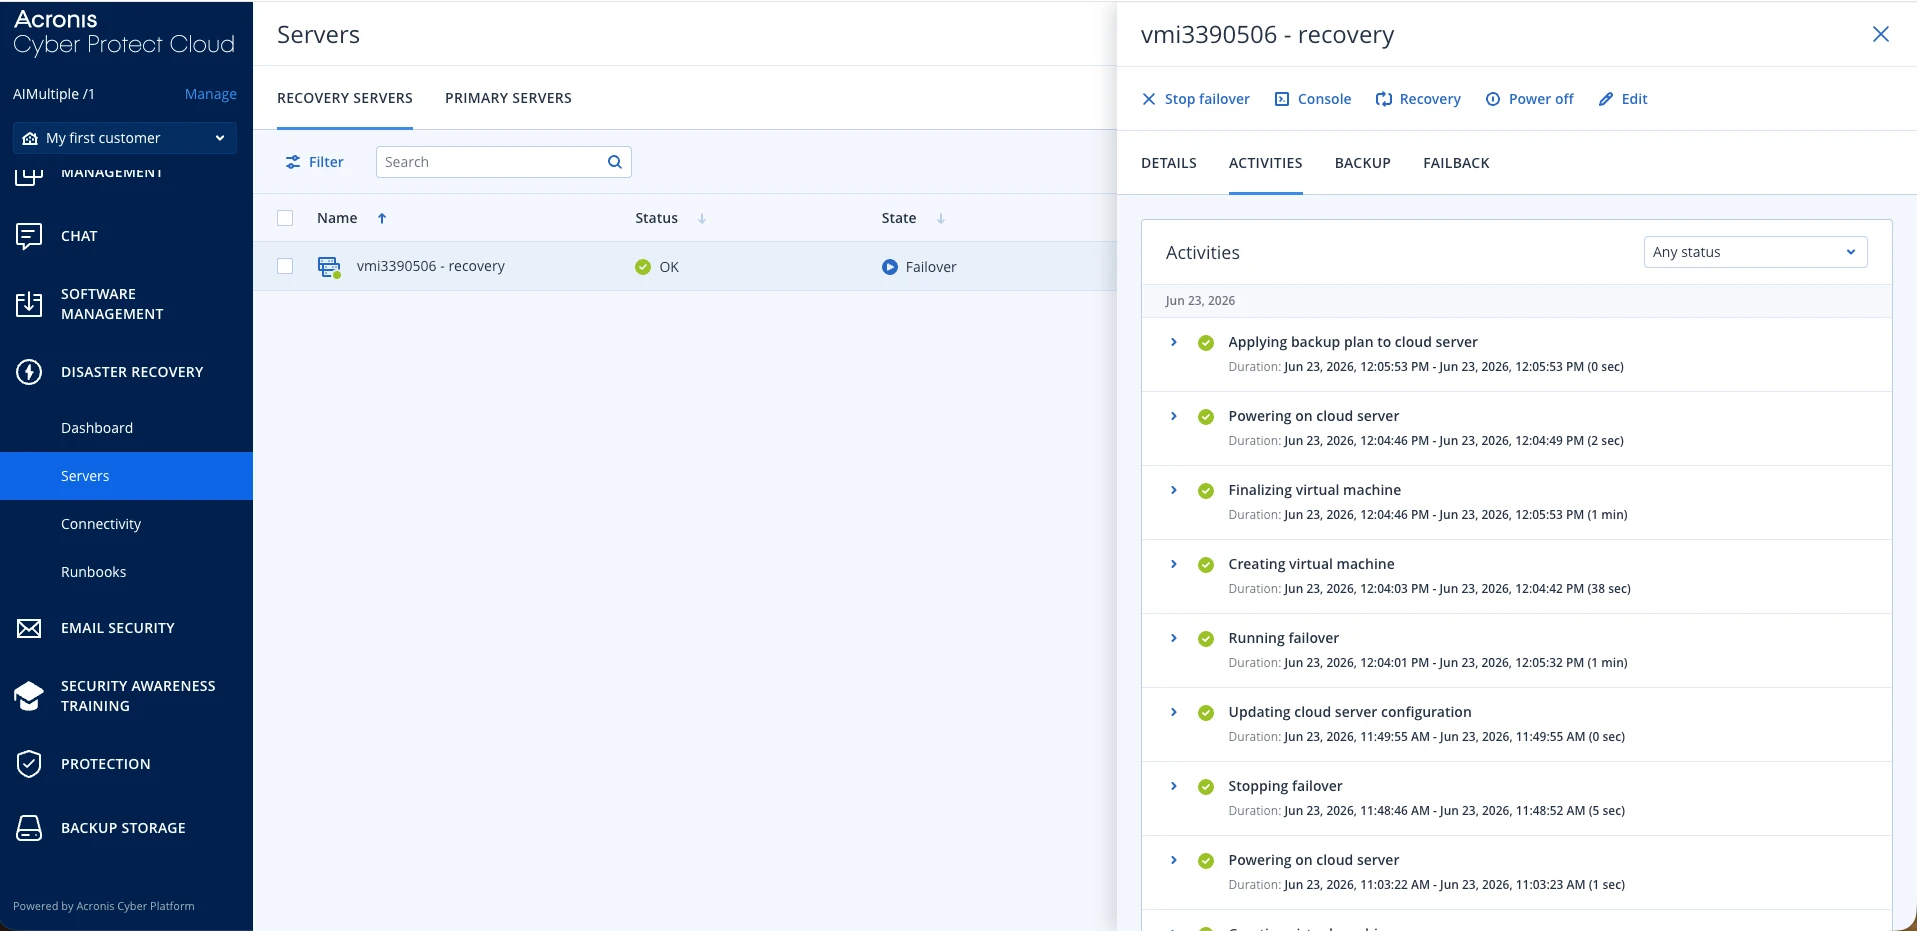Image resolution: width=1917 pixels, height=931 pixels.
Task: Open the Failback tab
Action: click(1456, 163)
